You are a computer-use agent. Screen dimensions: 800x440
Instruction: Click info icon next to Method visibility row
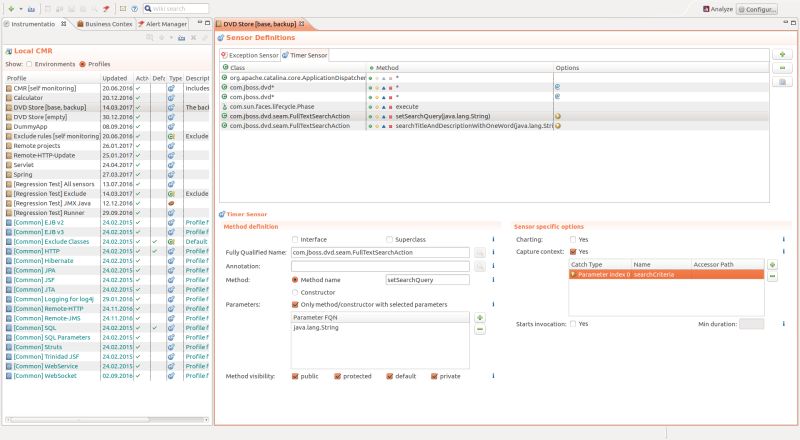tap(493, 376)
